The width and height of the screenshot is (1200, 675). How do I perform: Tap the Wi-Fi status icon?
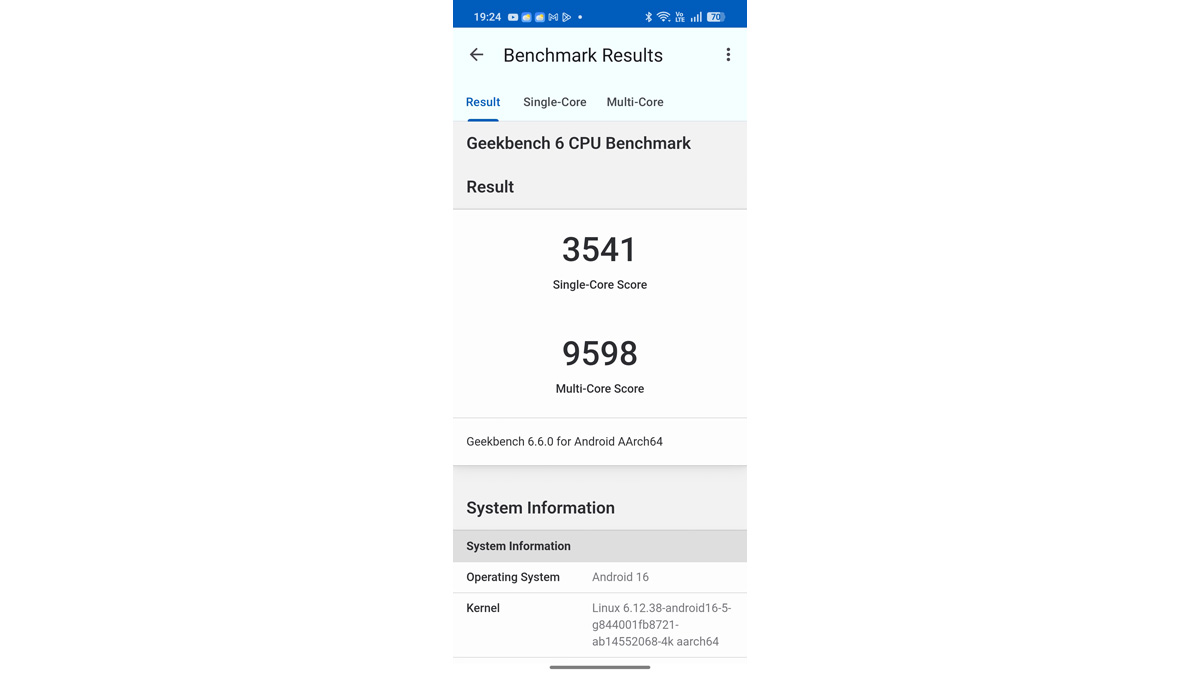(663, 17)
